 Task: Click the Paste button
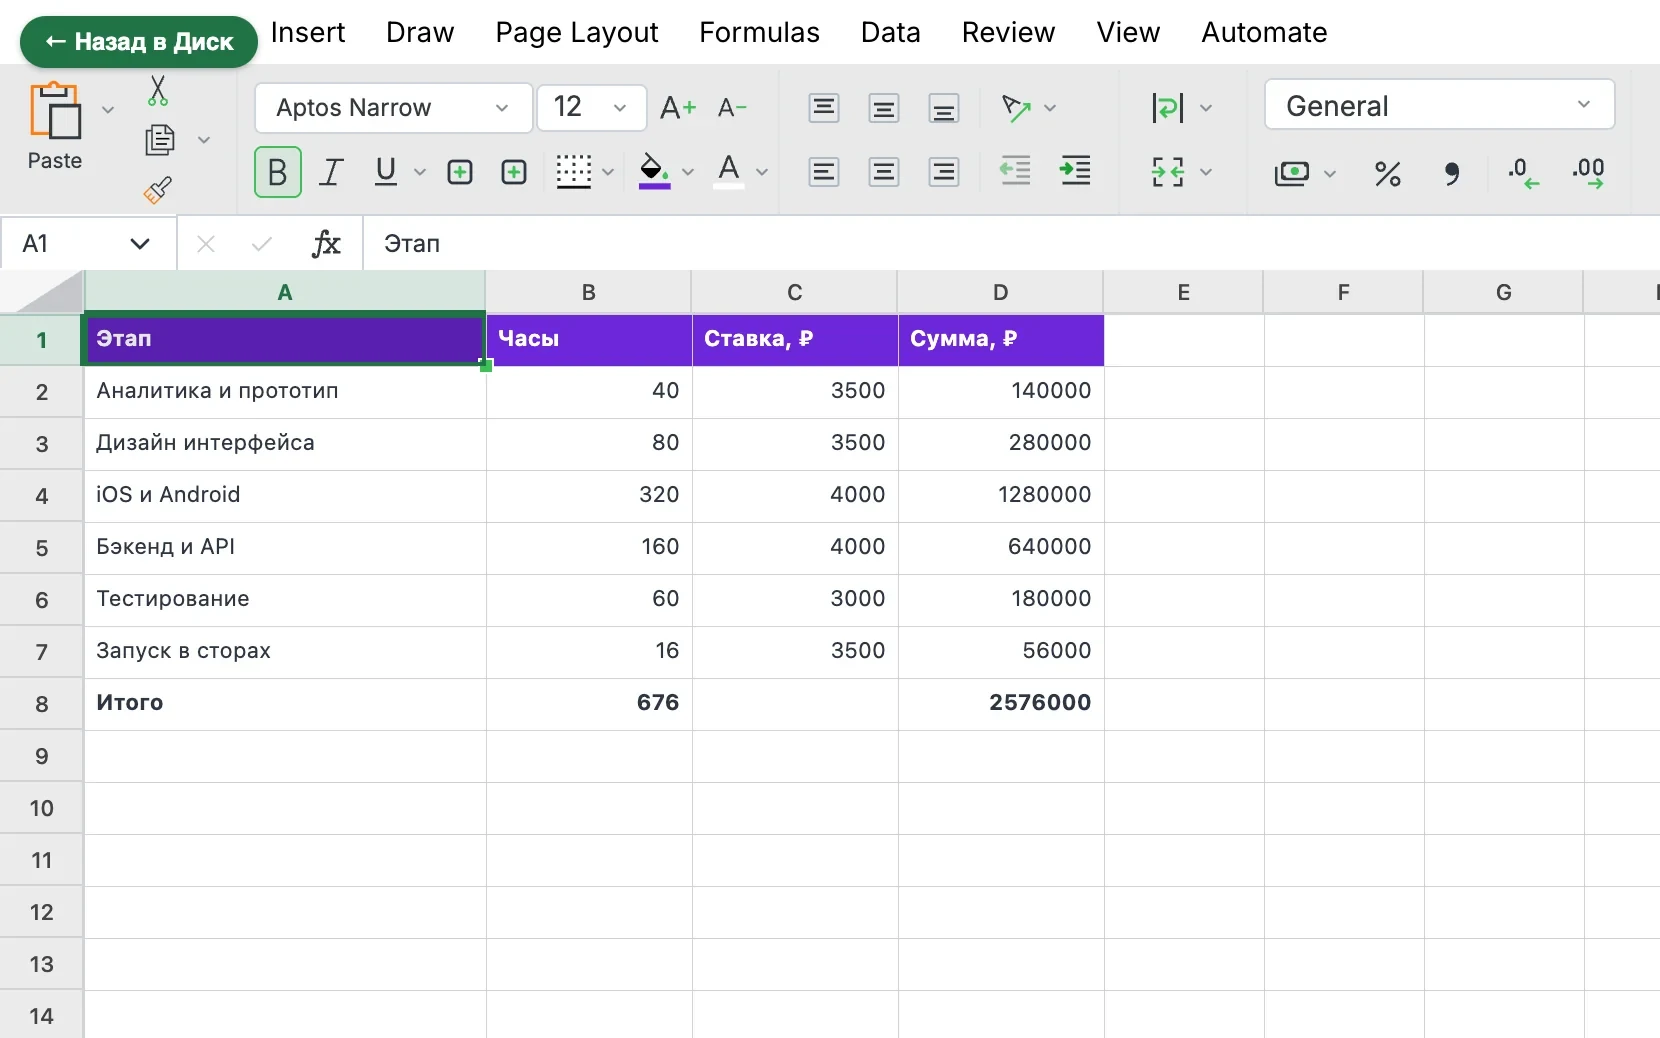[x=55, y=125]
